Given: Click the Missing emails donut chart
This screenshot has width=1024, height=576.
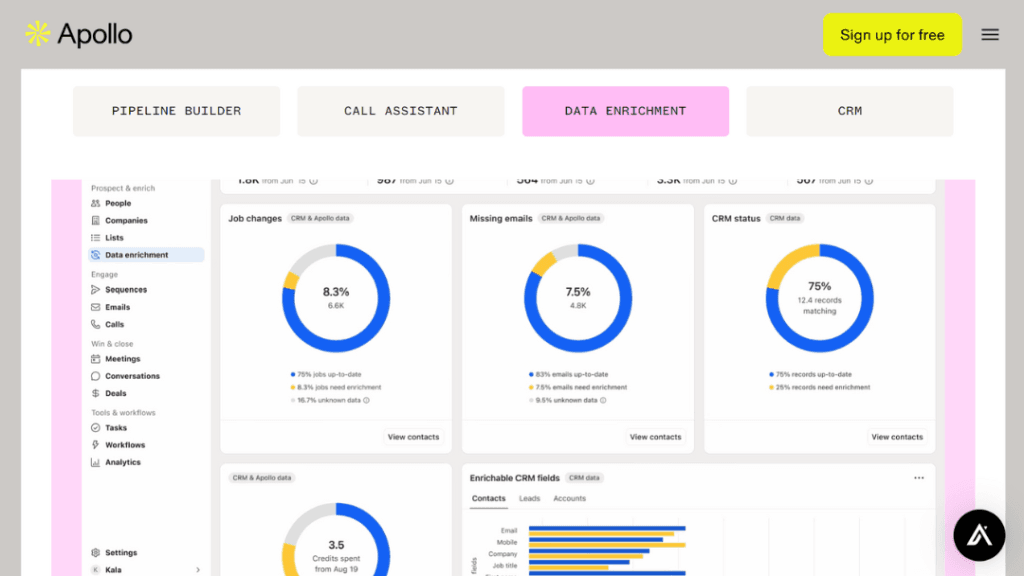Looking at the screenshot, I should [578, 298].
